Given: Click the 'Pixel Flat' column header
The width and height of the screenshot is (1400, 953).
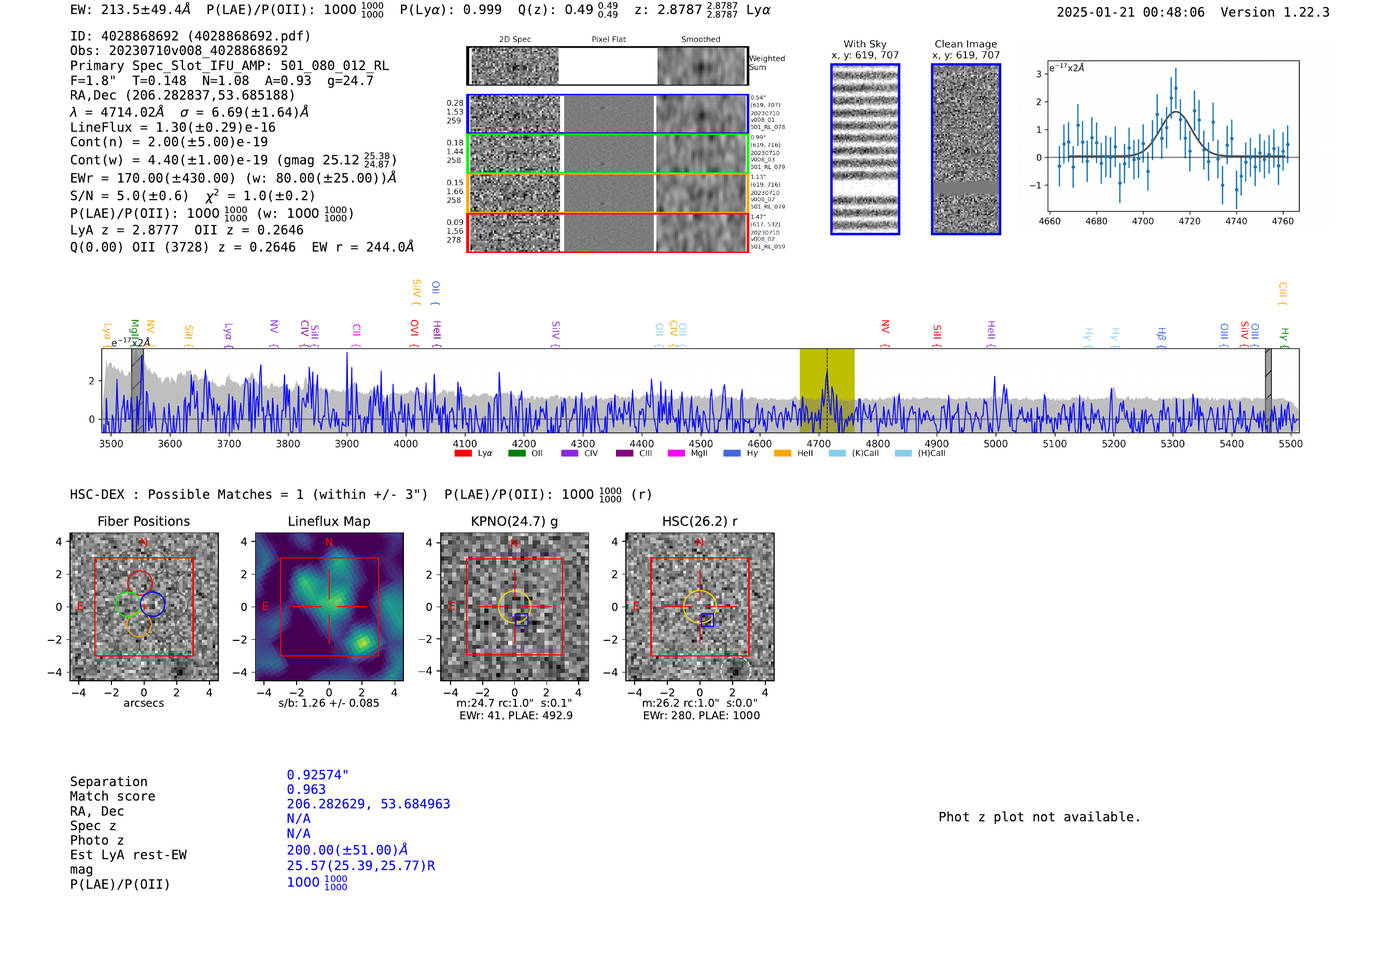Looking at the screenshot, I should [608, 40].
